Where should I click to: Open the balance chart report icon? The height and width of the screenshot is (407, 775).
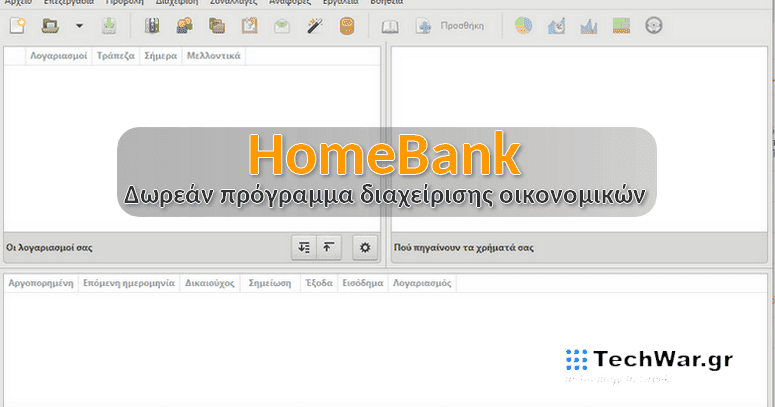click(x=589, y=26)
